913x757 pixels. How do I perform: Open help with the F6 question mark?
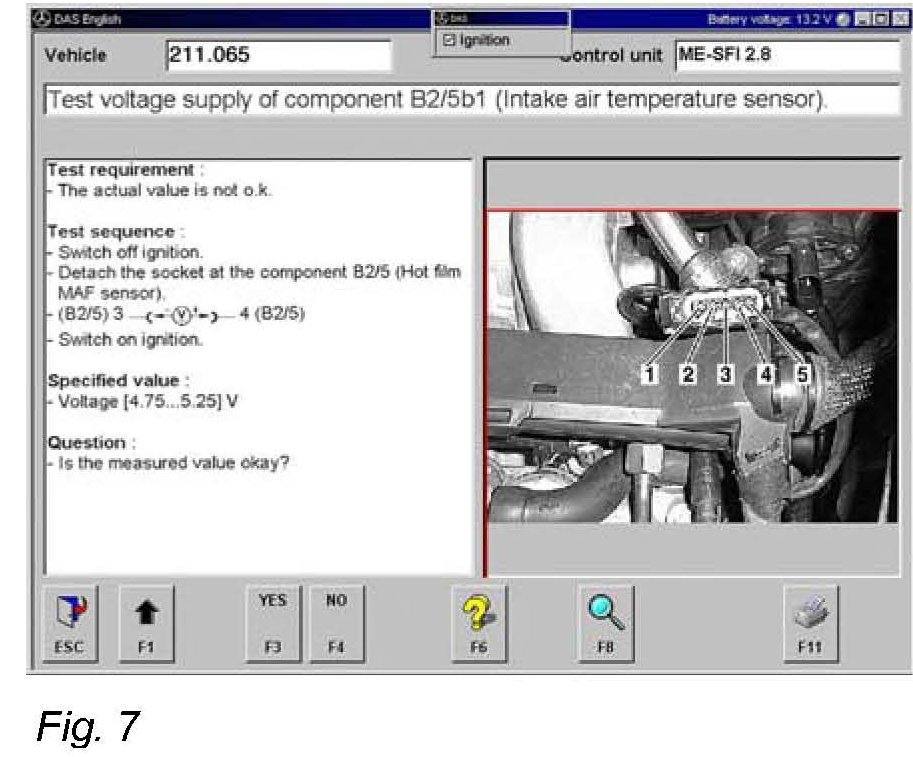[x=478, y=622]
